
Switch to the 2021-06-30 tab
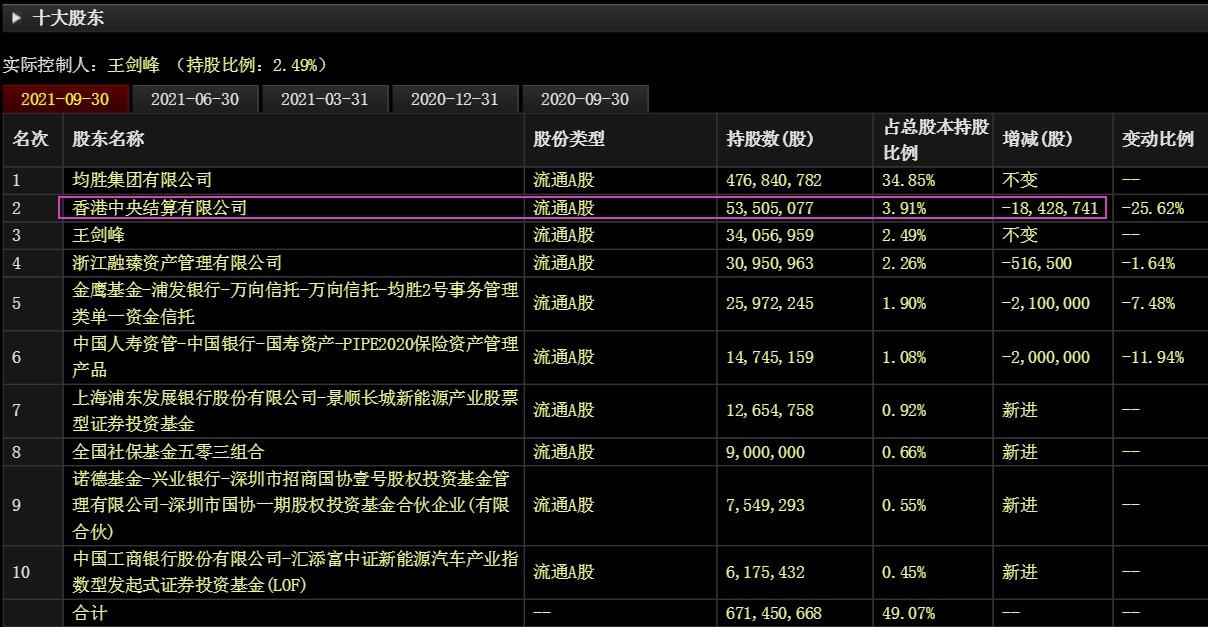pos(196,99)
